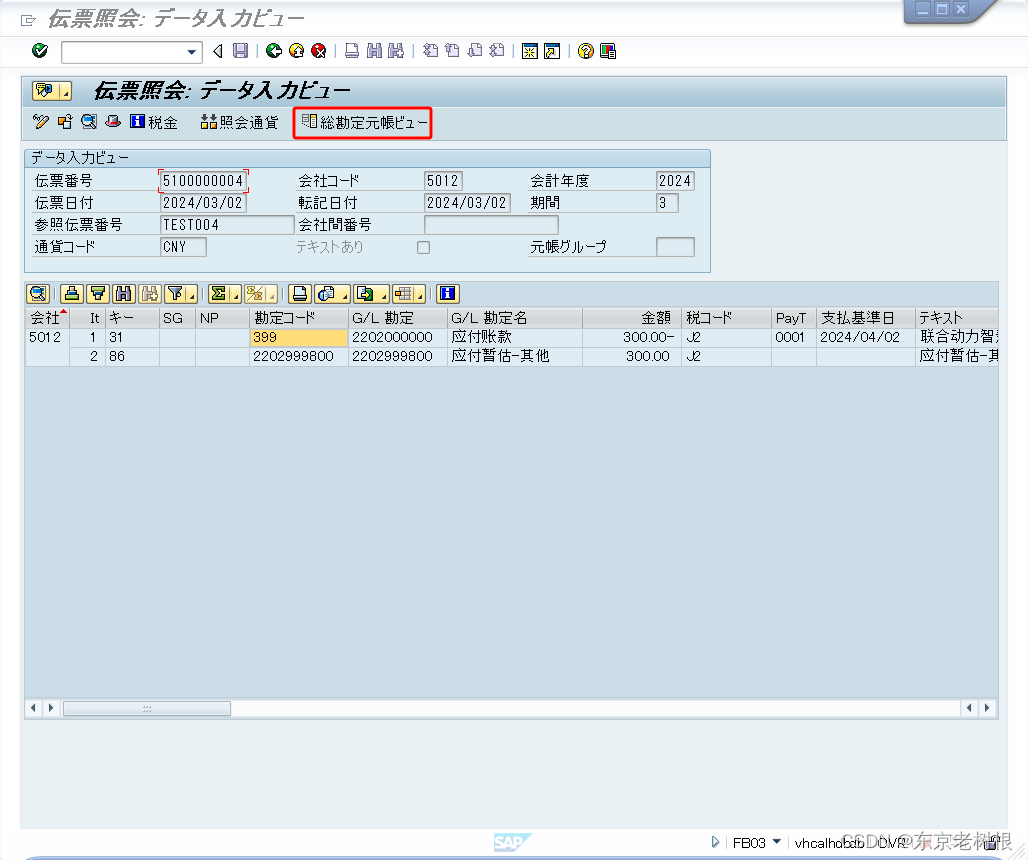Open the find icon in the item grid
Image resolution: width=1028 pixels, height=860 pixels.
pyautogui.click(x=121, y=294)
